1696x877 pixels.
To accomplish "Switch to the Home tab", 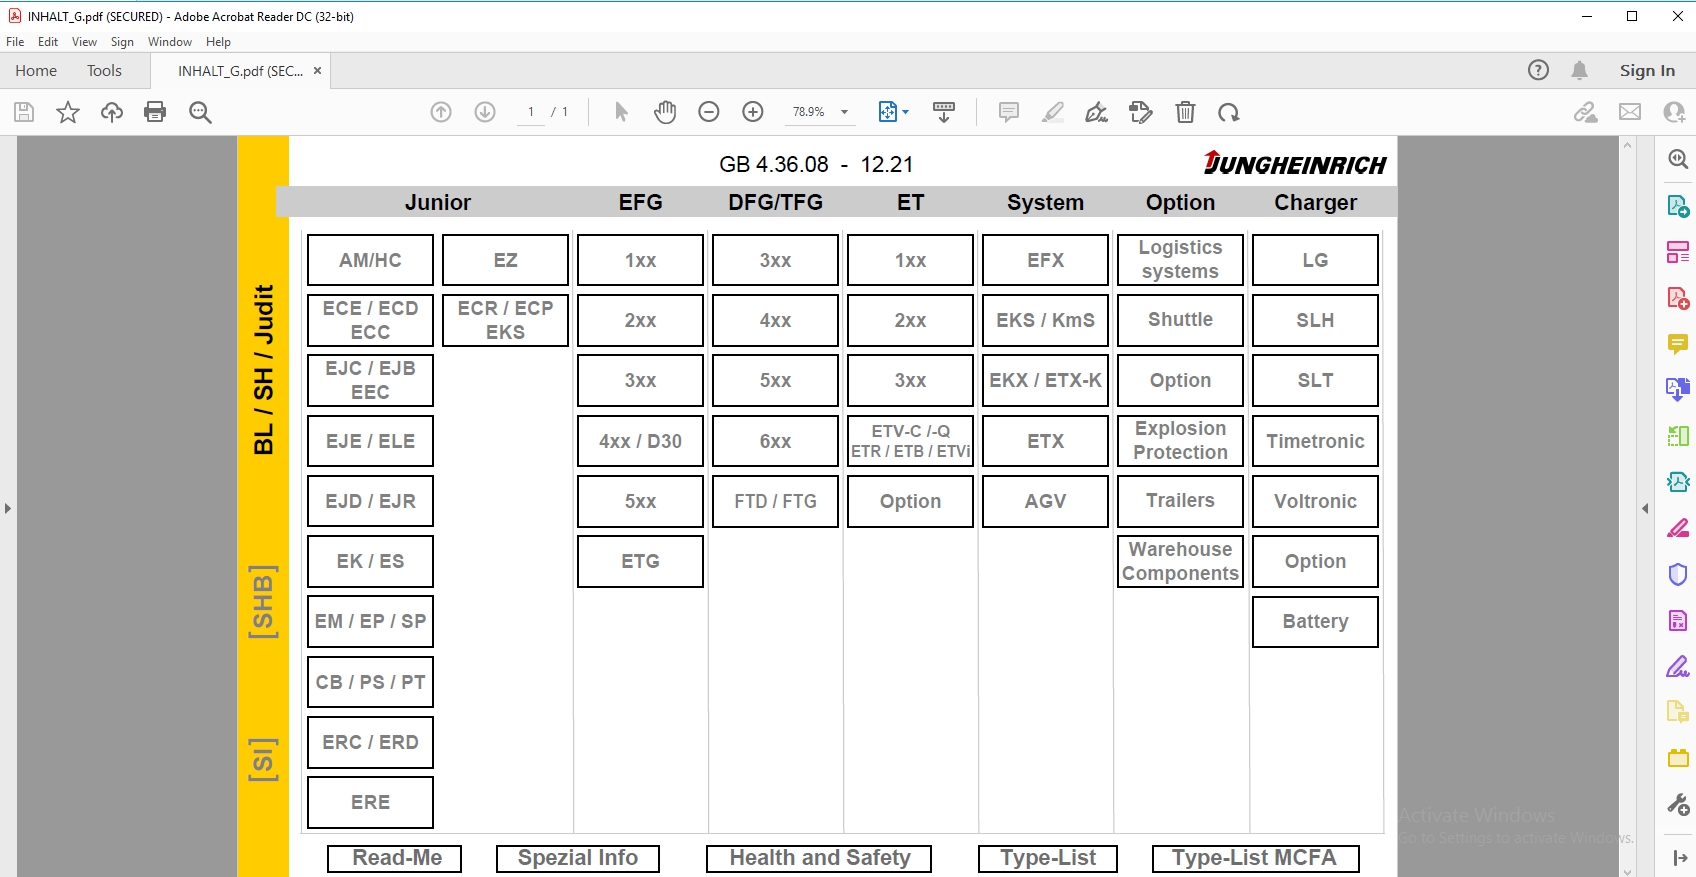I will pyautogui.click(x=36, y=71).
